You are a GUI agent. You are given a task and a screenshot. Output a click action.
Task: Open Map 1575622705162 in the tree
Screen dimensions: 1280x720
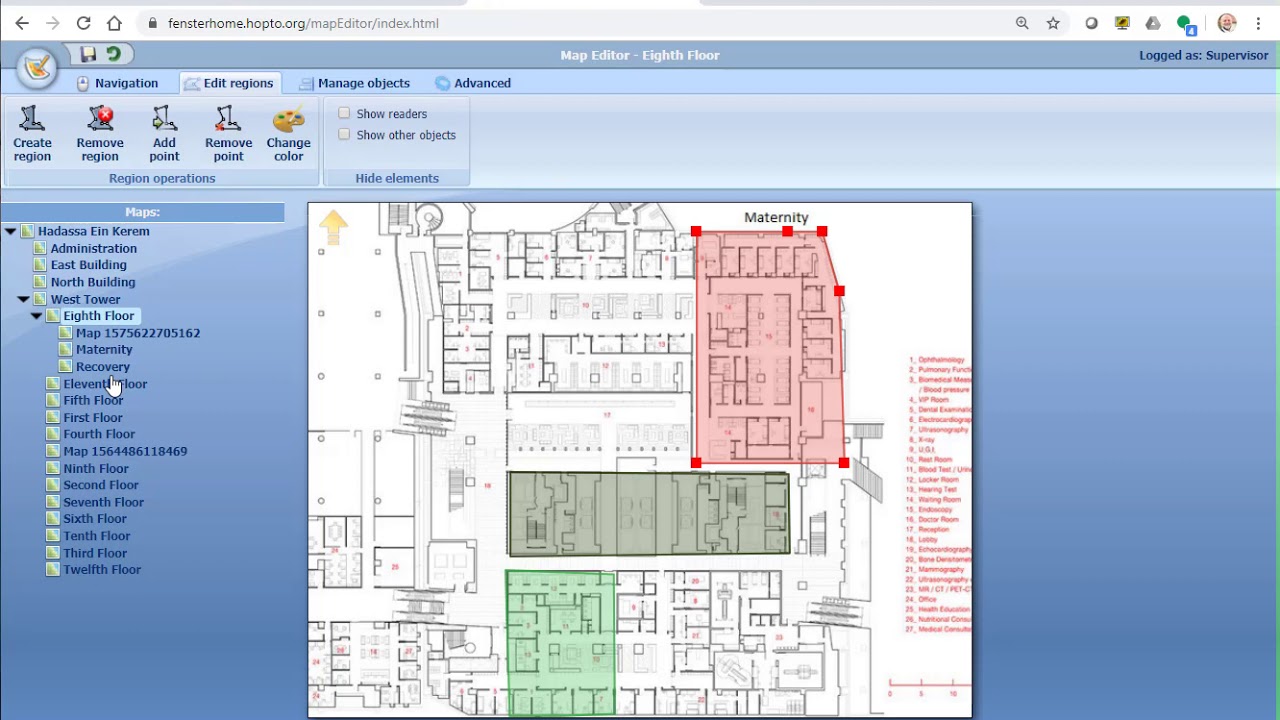138,333
